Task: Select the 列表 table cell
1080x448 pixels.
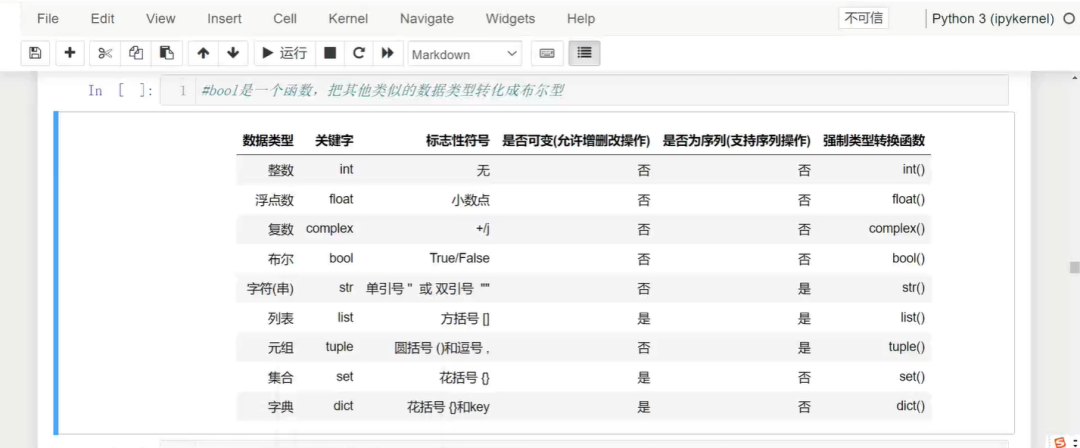Action: pos(281,318)
